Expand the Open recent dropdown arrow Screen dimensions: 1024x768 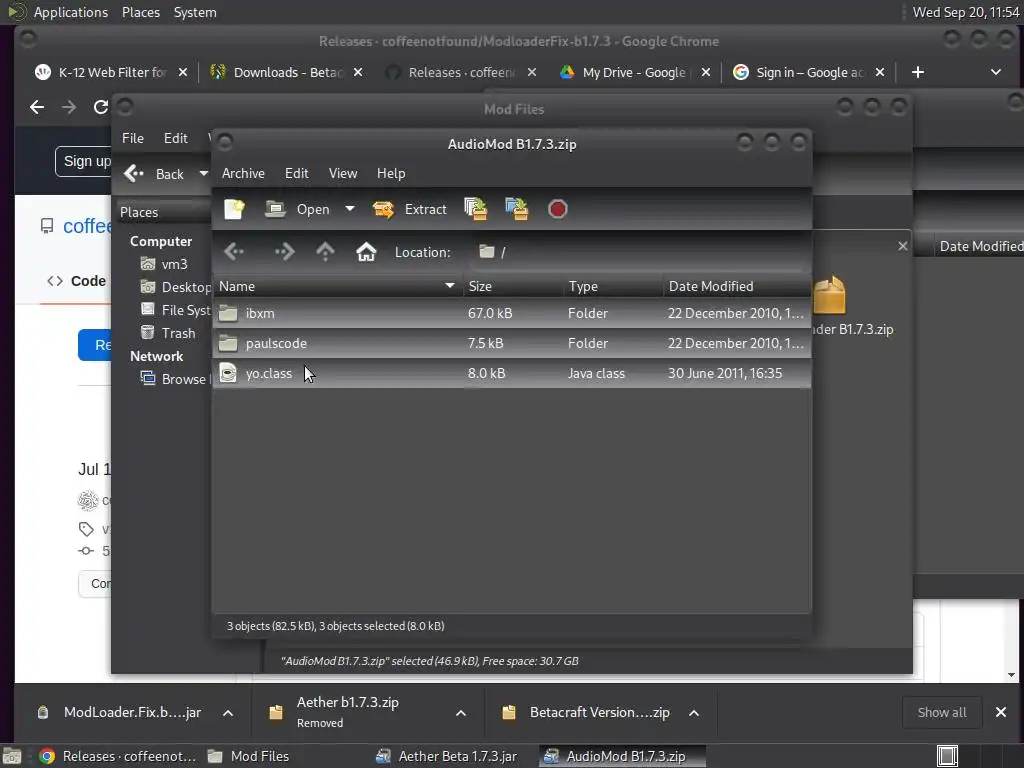(x=349, y=209)
